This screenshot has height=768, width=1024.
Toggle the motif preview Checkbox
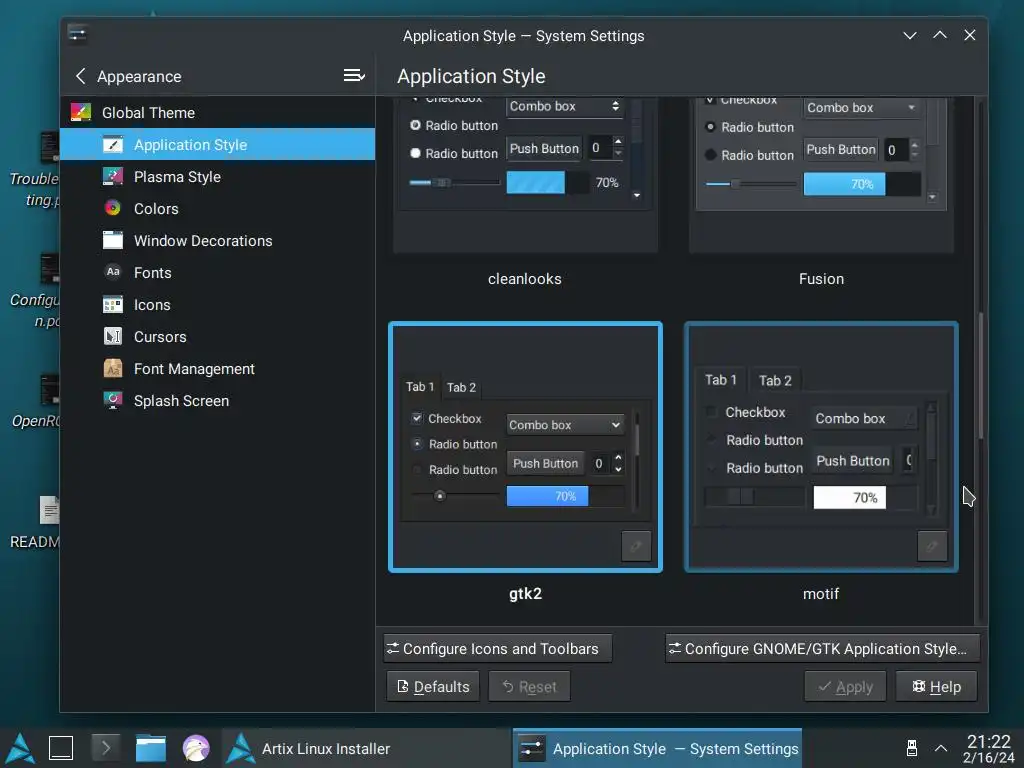711,411
